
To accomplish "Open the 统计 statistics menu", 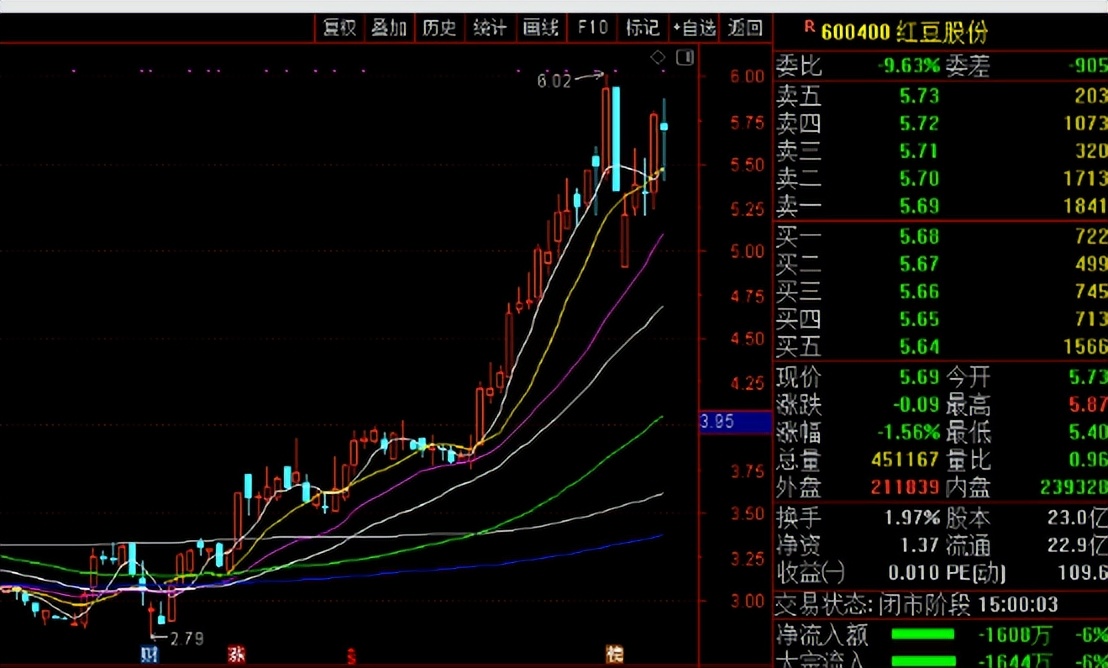I will click(x=490, y=28).
